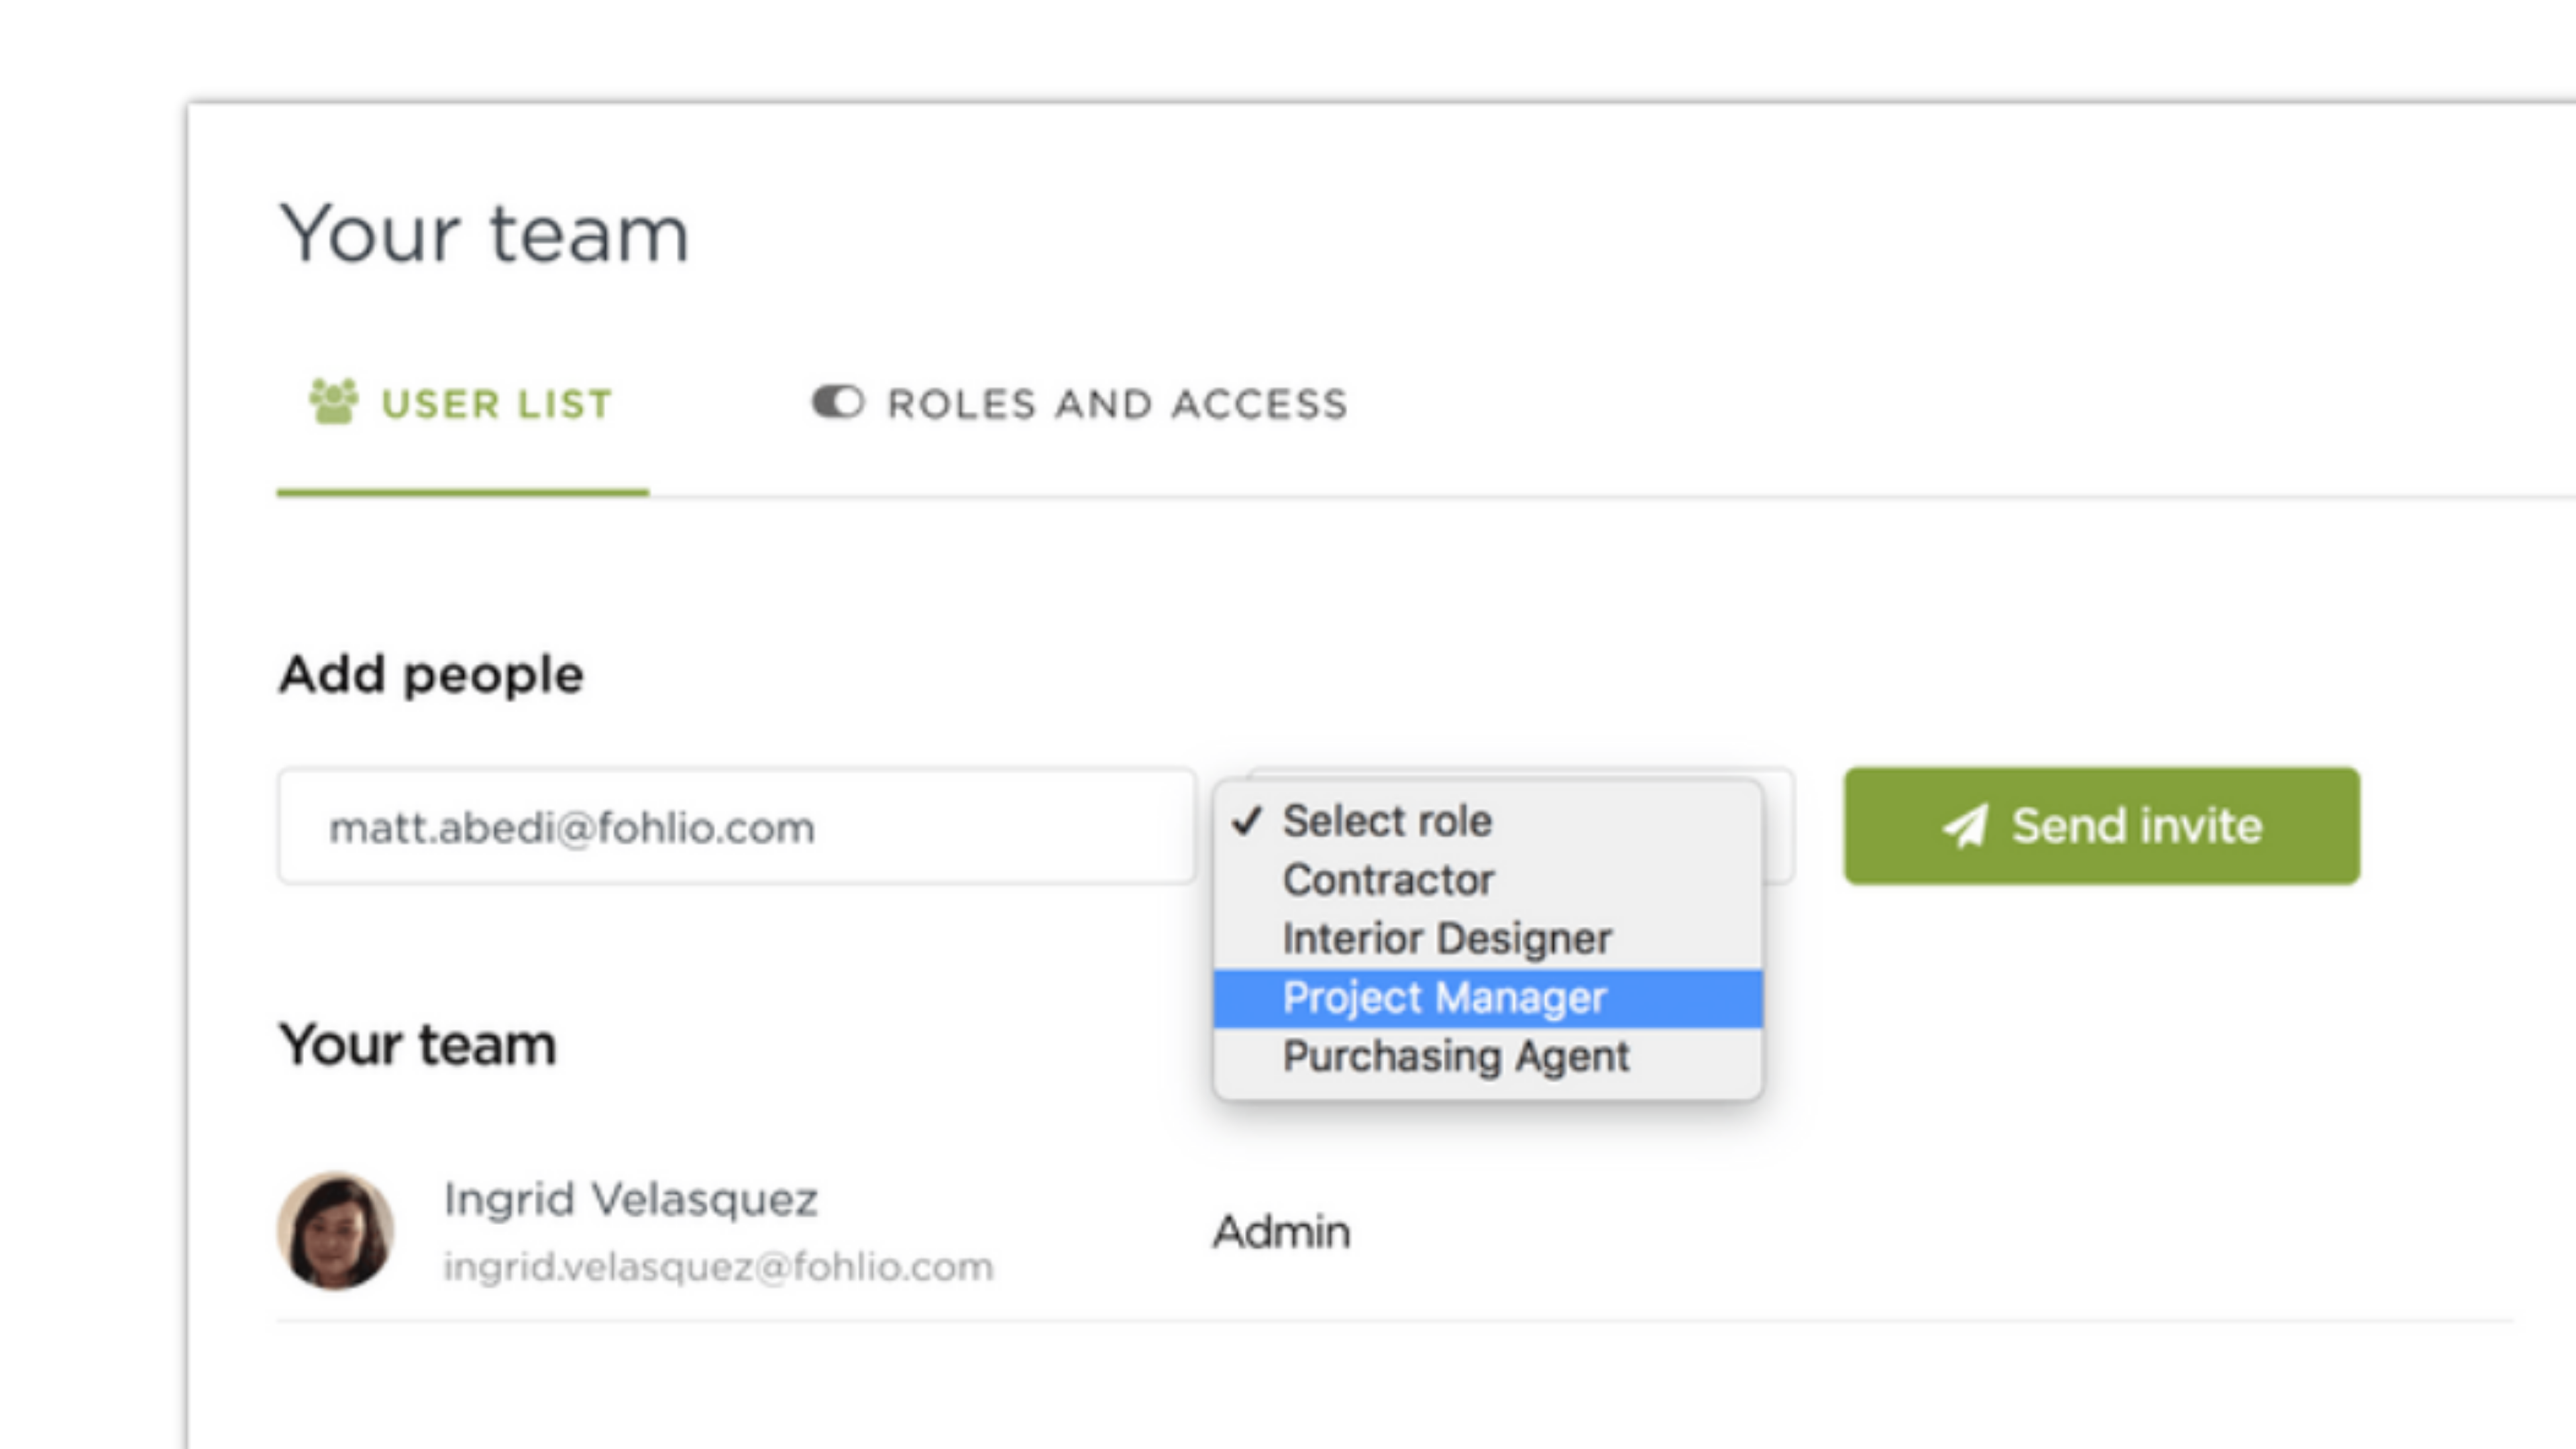
Task: Click the large Your team page title
Action: (485, 234)
